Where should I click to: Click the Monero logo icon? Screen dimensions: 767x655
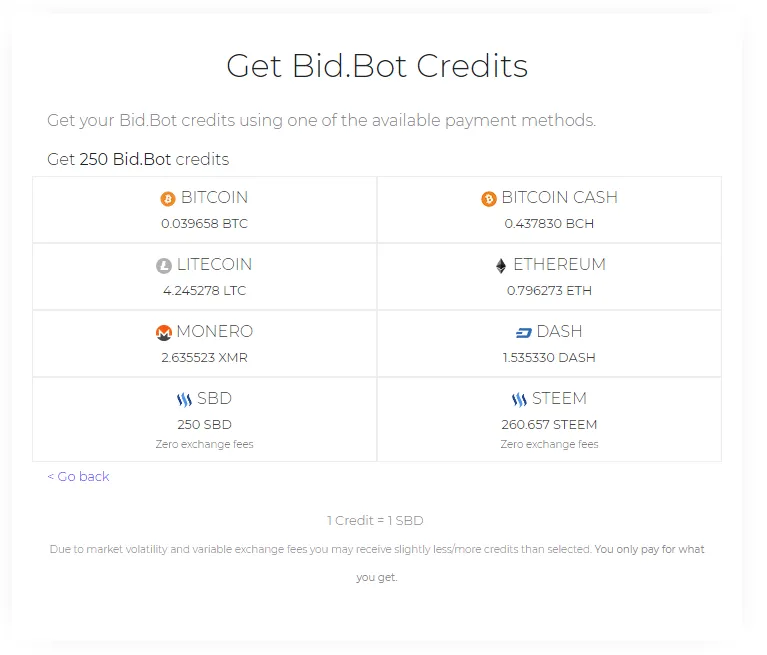pos(163,333)
